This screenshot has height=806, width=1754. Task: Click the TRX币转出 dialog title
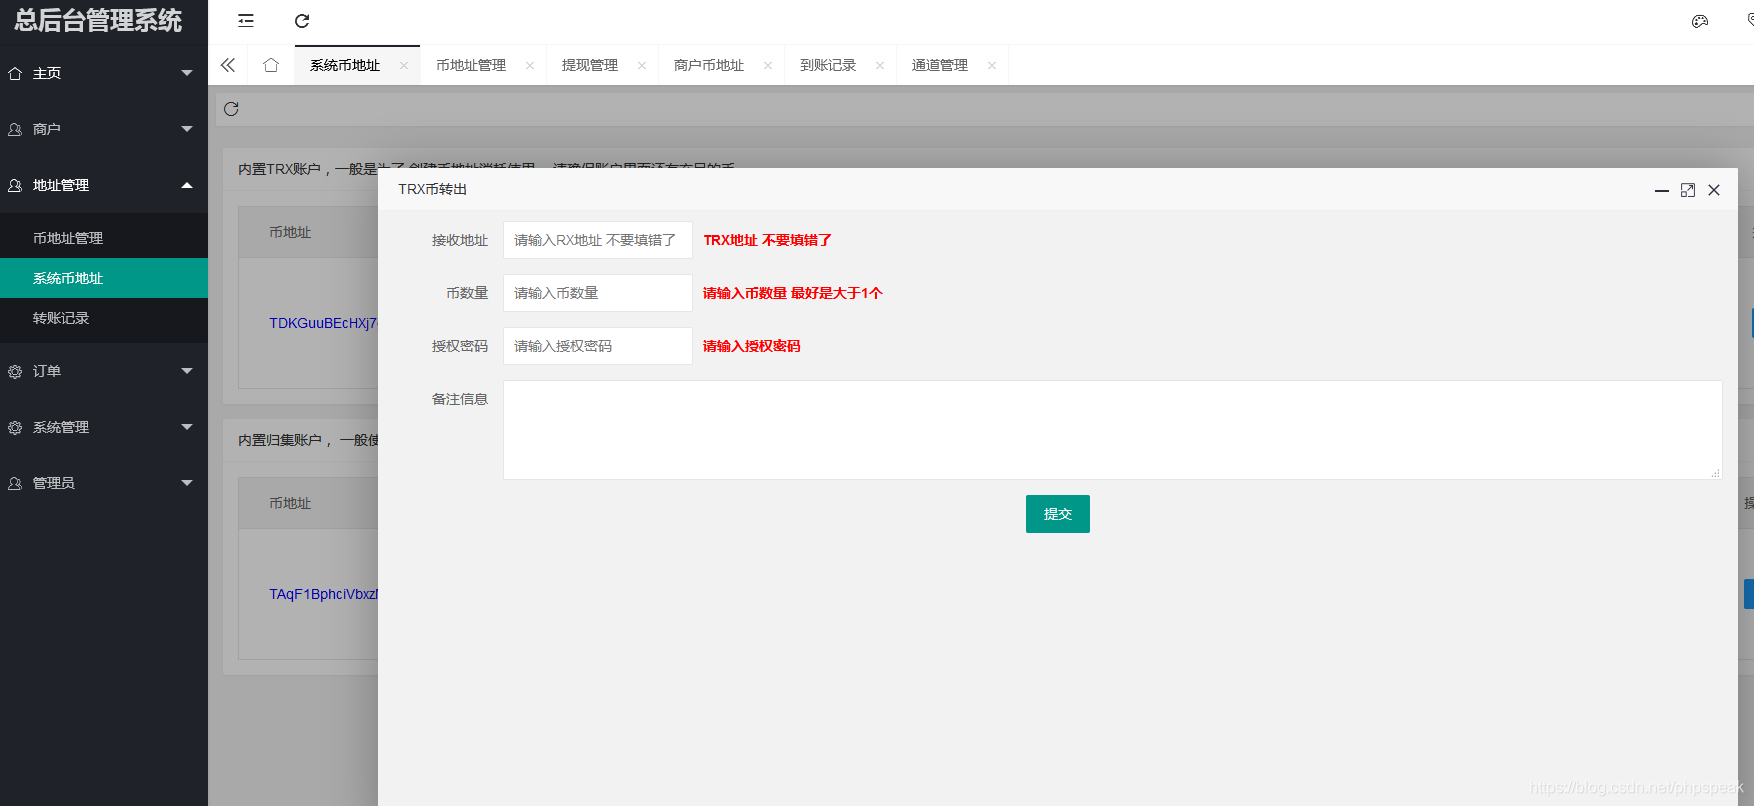433,189
